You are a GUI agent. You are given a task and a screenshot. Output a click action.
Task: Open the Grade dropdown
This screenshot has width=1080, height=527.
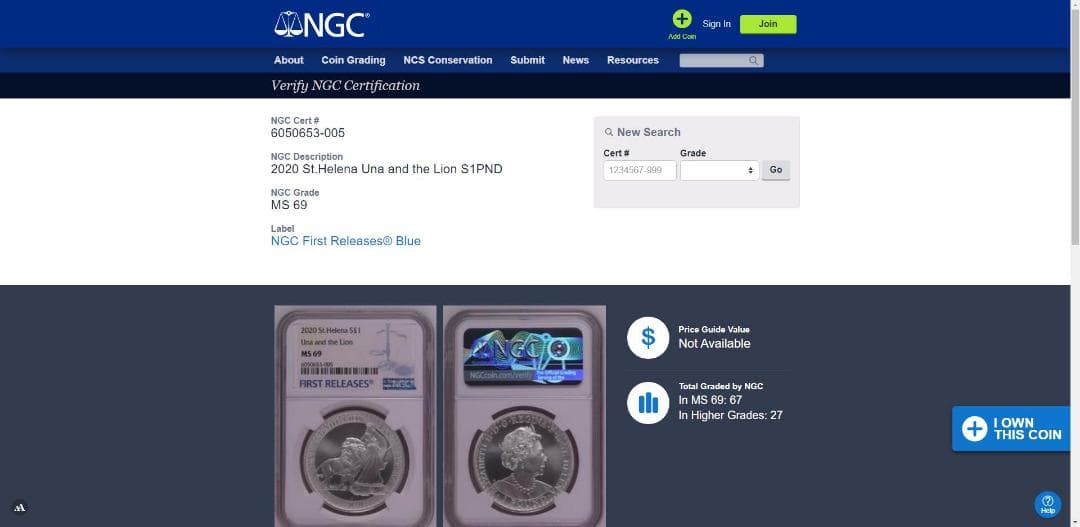(x=719, y=170)
